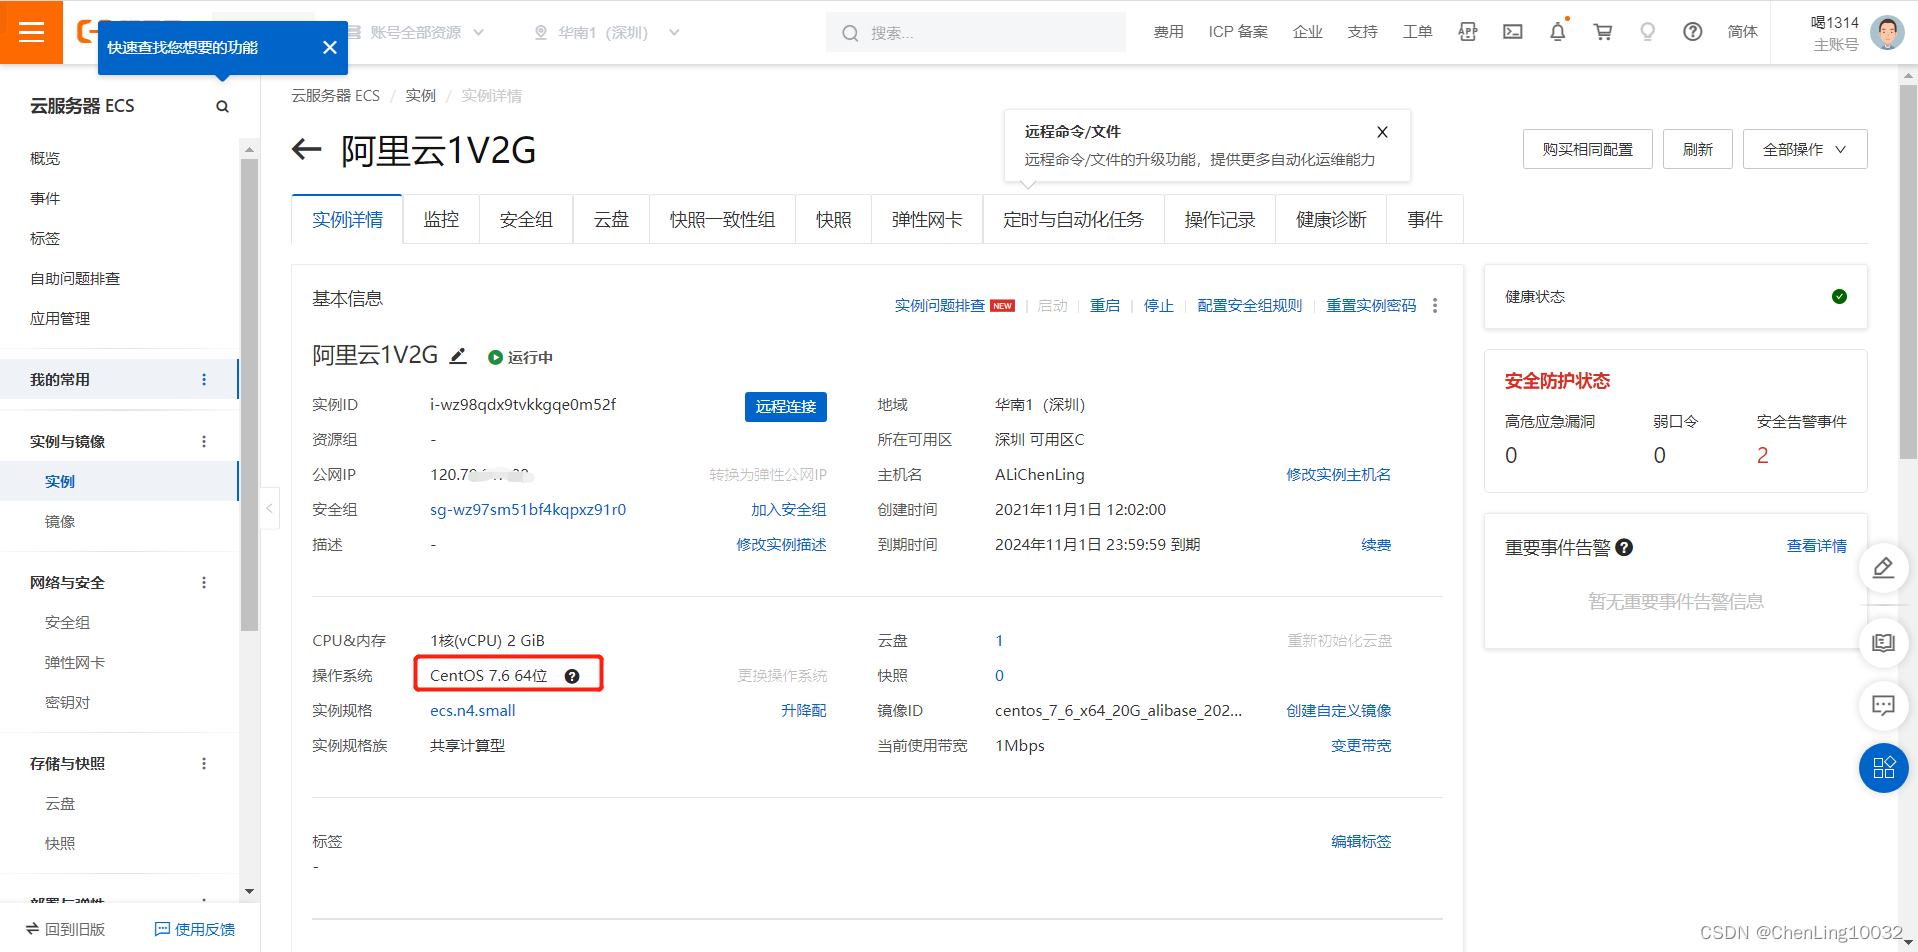Image resolution: width=1918 pixels, height=952 pixels.
Task: Click the 重启 link
Action: pyautogui.click(x=1105, y=305)
